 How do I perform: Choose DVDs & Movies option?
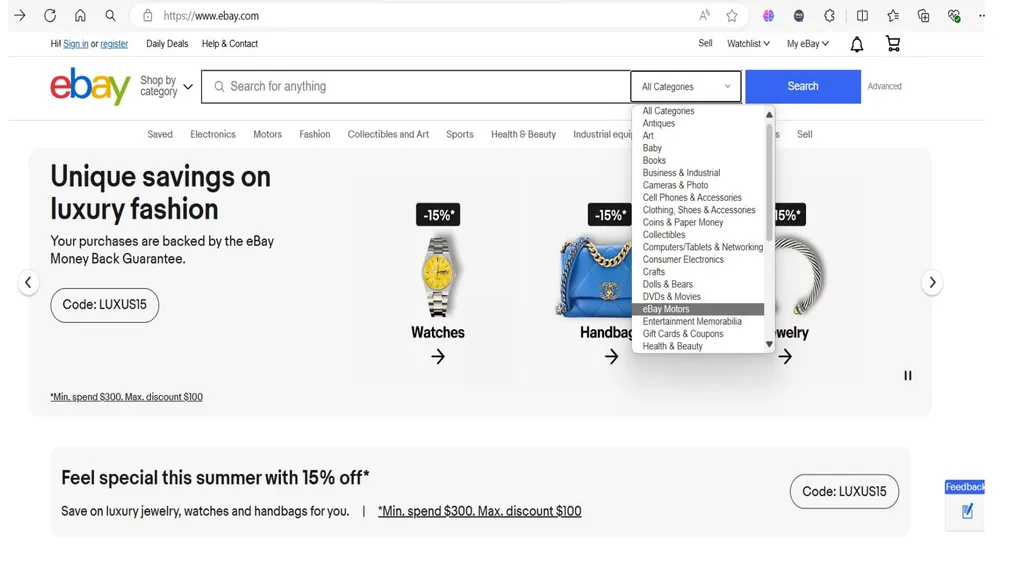671,297
